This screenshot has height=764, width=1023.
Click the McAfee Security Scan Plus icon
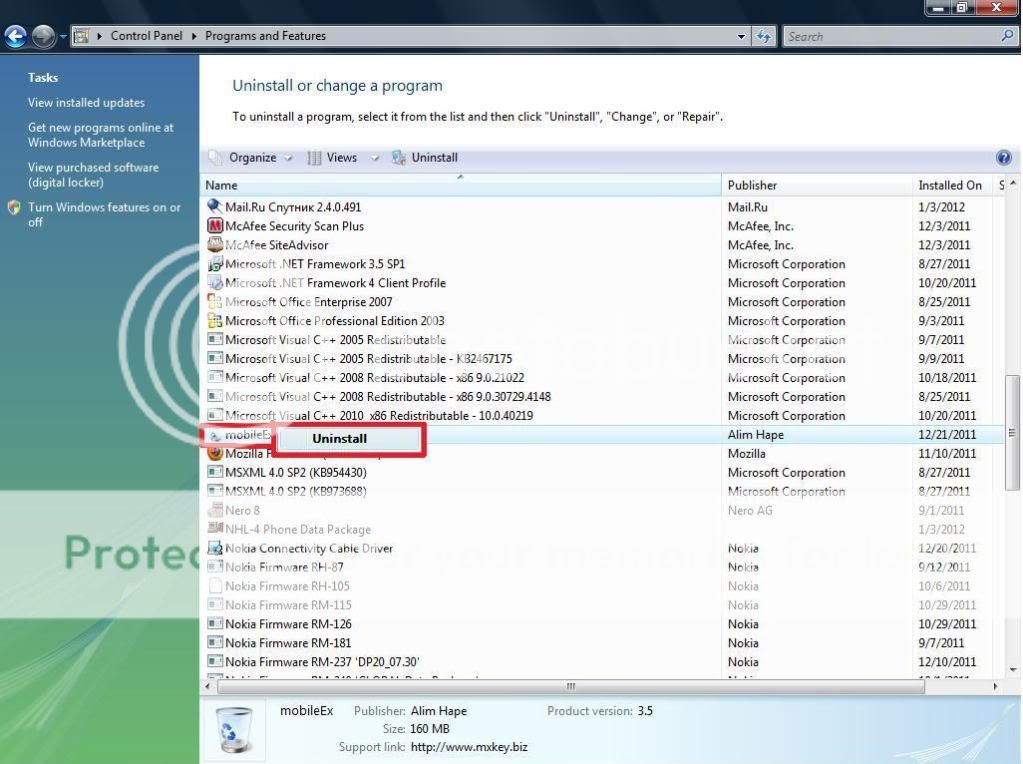(215, 226)
